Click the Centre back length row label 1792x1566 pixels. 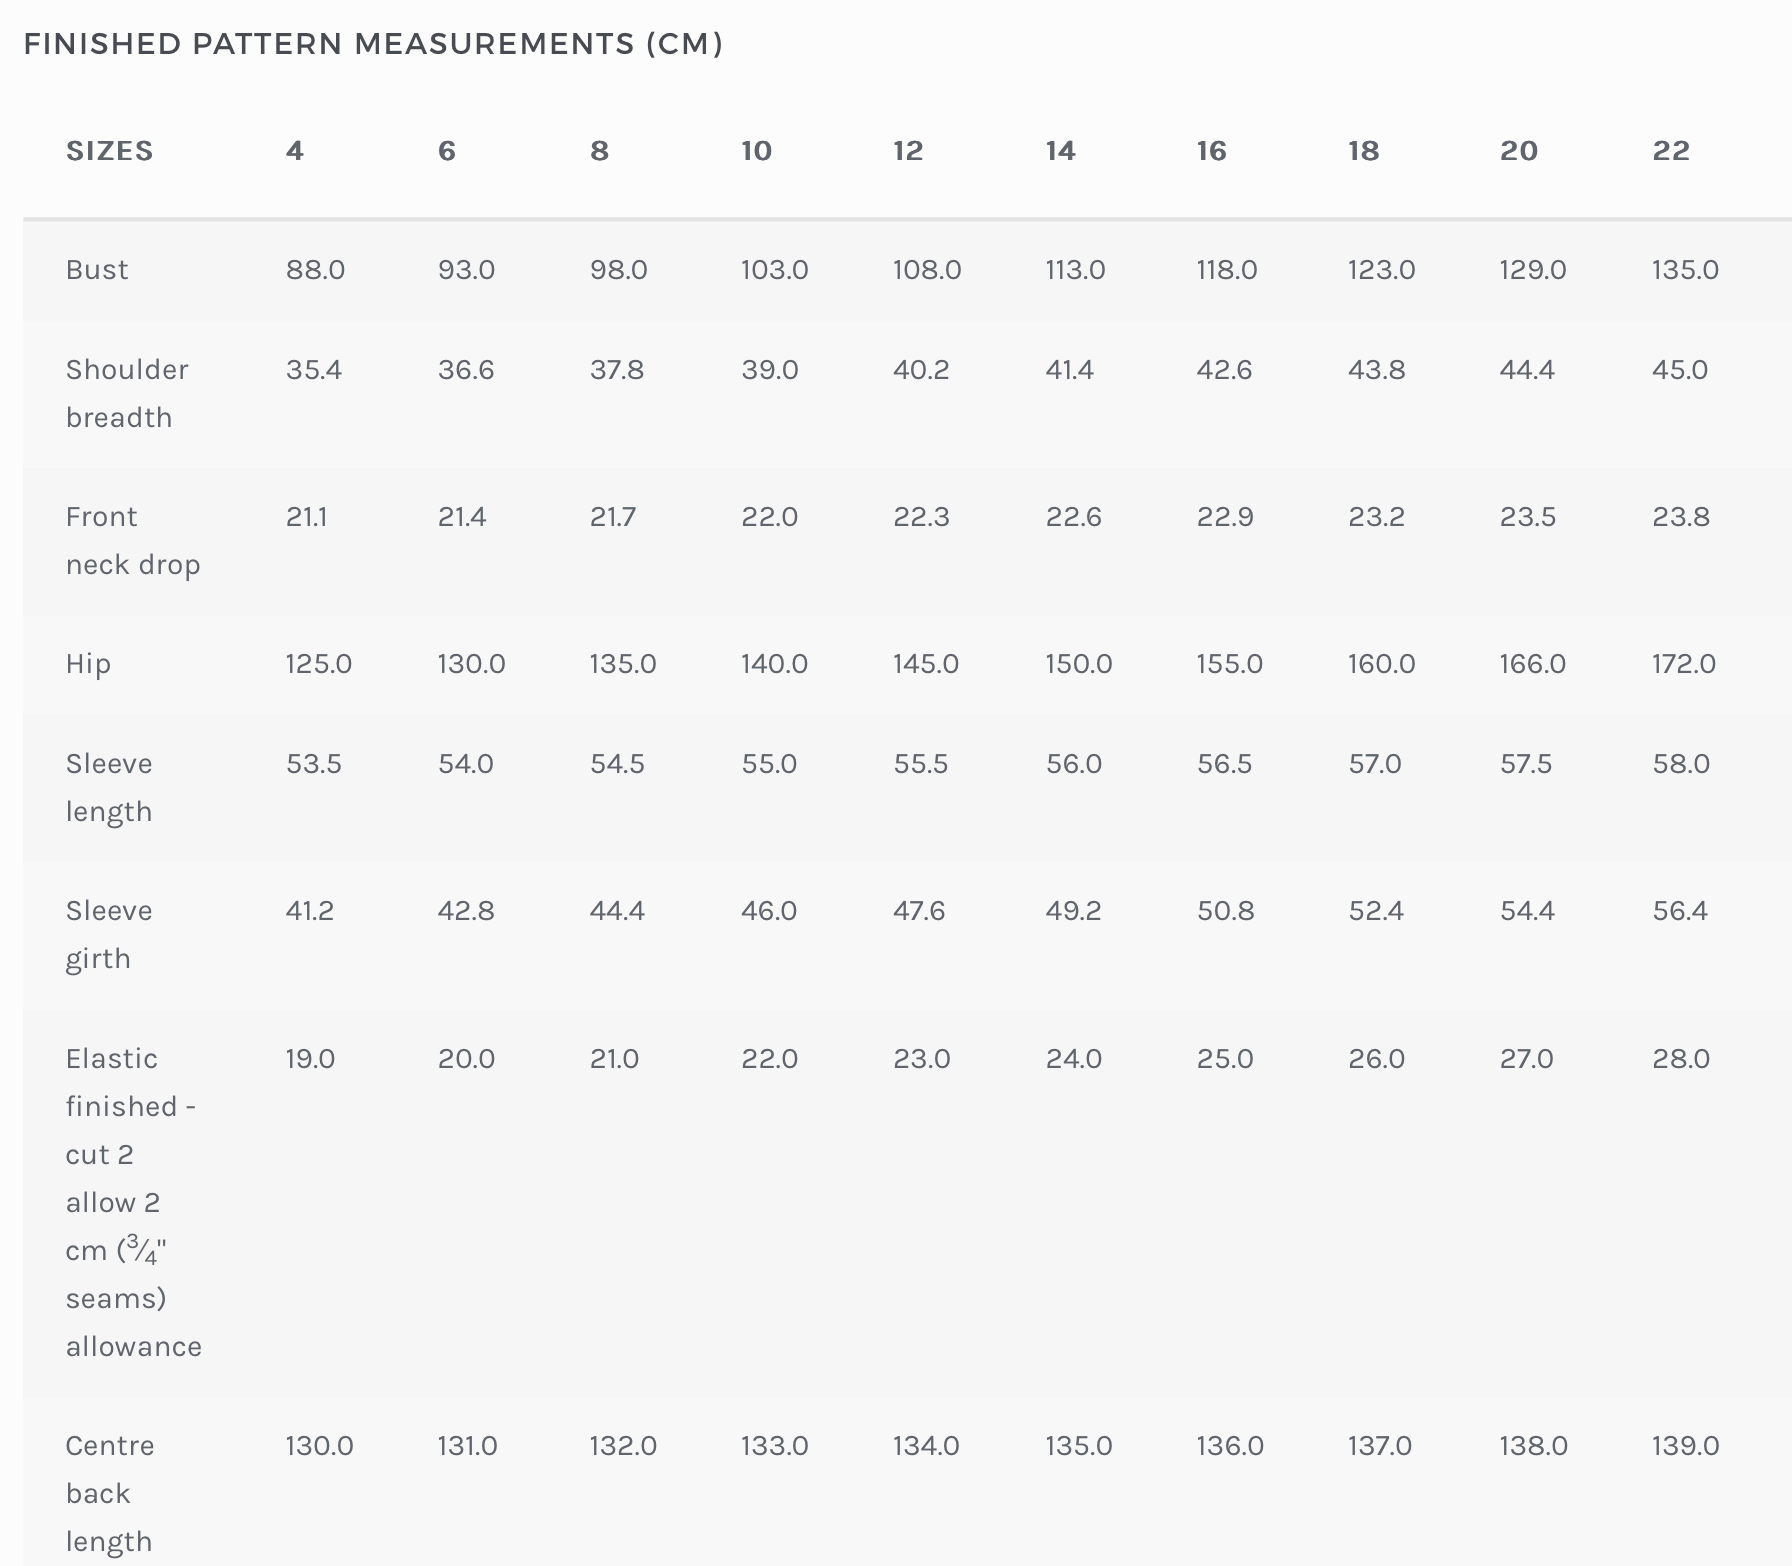coord(110,1493)
